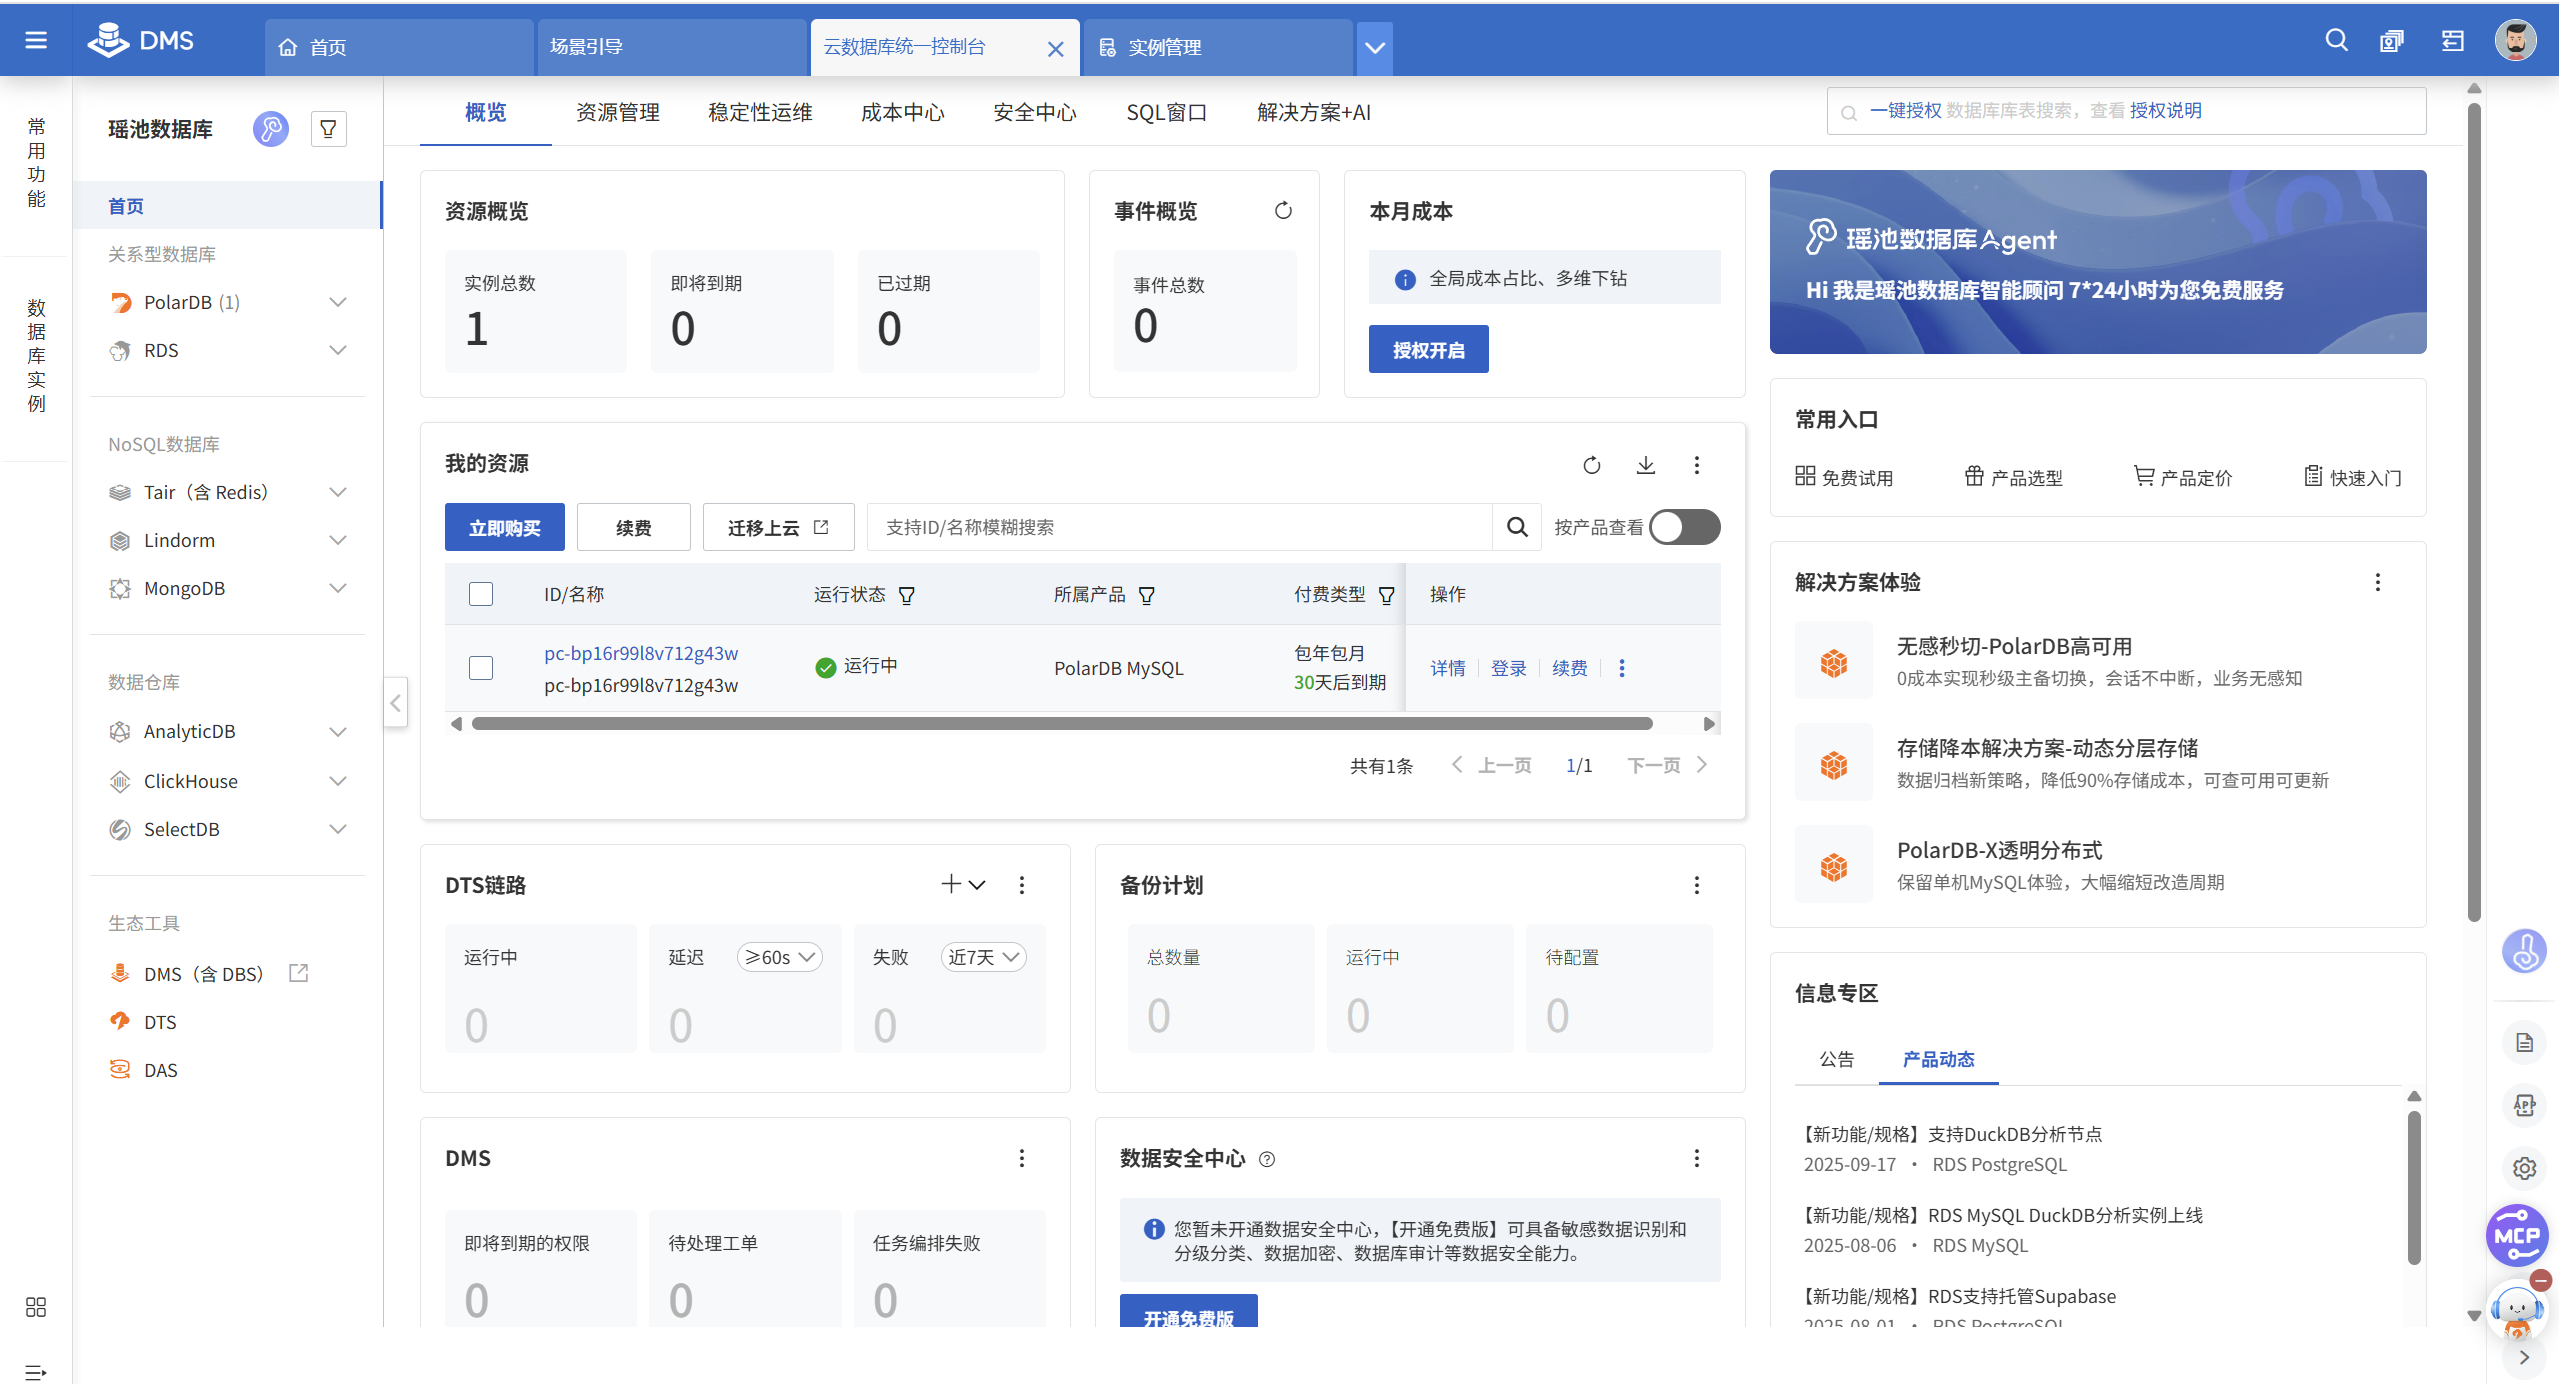Click the 迁移上云 button
Image resolution: width=2559 pixels, height=1384 pixels.
779,527
